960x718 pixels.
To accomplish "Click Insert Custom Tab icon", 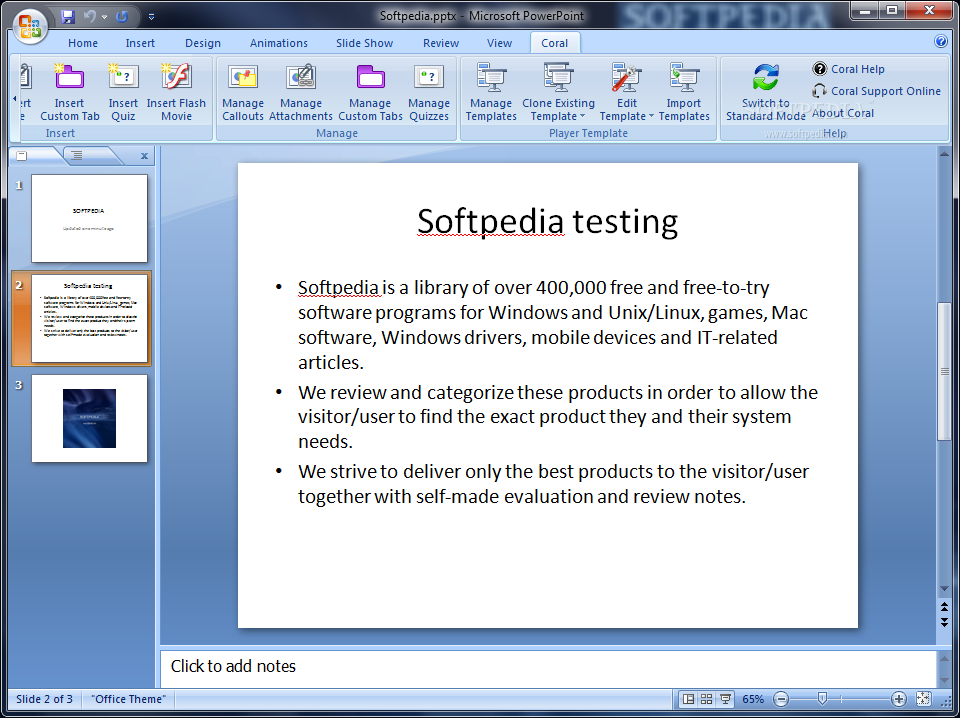I will 69,92.
